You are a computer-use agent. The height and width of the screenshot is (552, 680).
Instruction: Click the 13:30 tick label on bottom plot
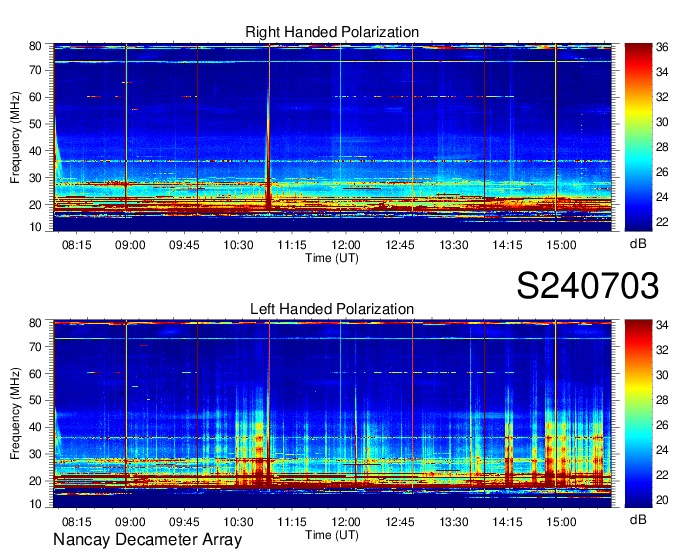pos(454,522)
